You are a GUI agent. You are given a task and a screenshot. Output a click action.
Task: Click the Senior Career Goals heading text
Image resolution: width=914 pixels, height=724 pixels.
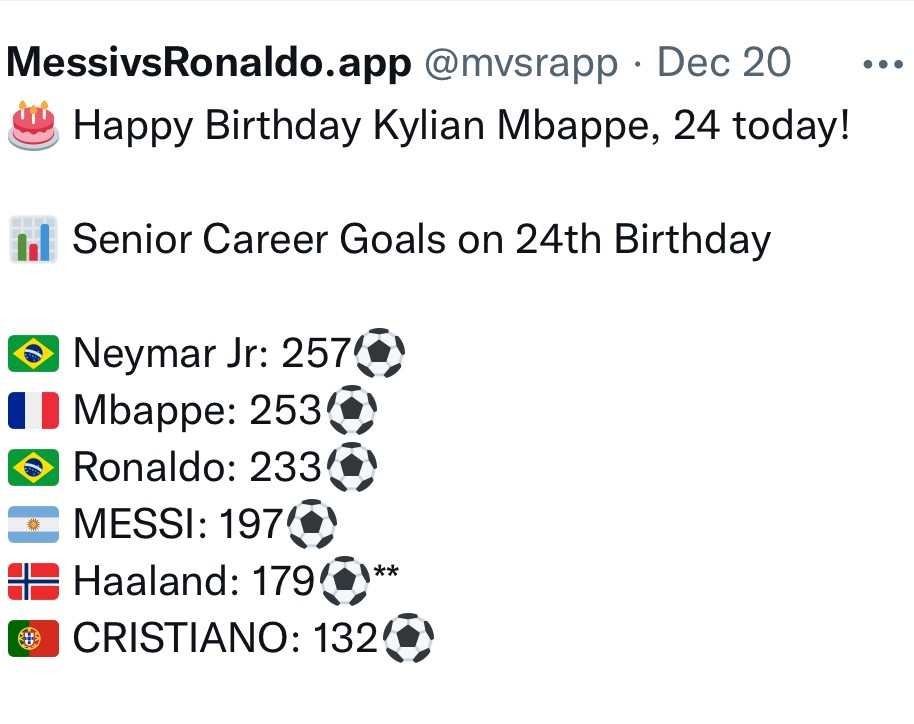coord(421,239)
